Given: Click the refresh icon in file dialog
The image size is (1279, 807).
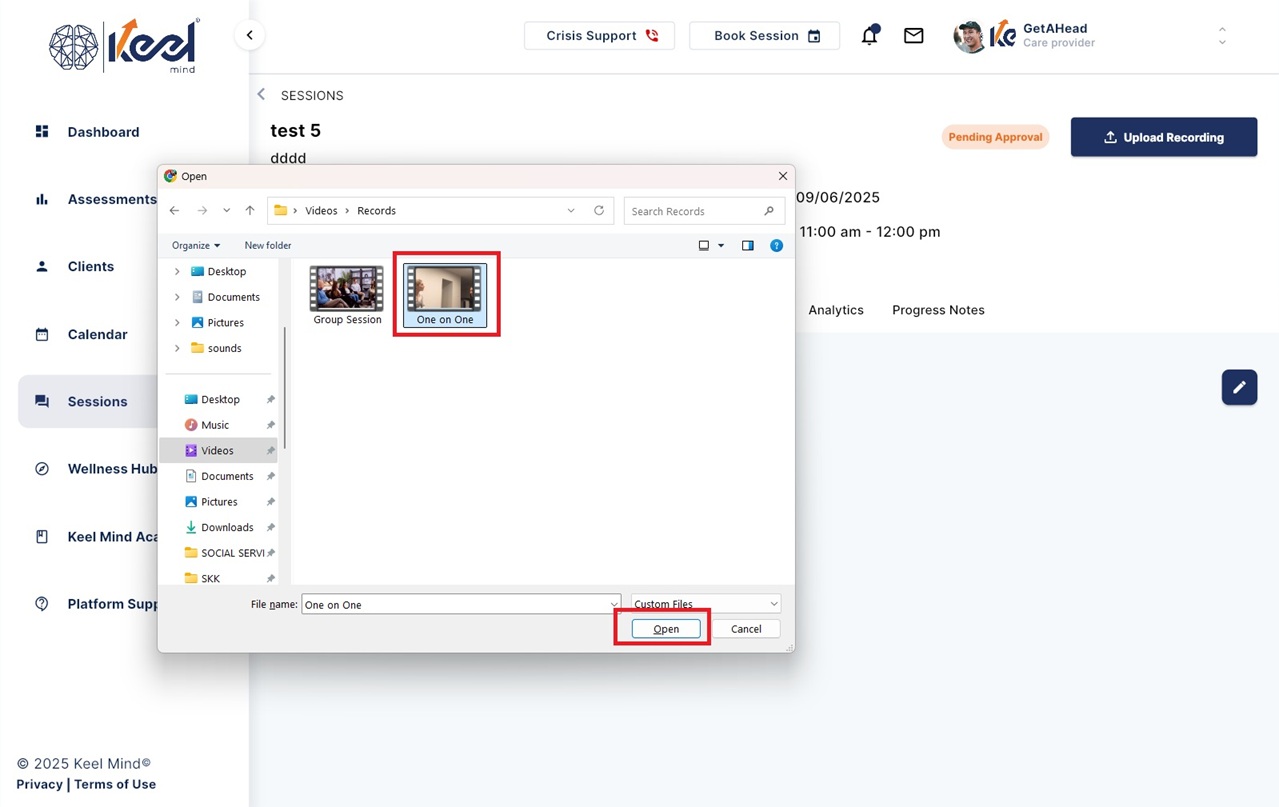Looking at the screenshot, I should point(599,211).
